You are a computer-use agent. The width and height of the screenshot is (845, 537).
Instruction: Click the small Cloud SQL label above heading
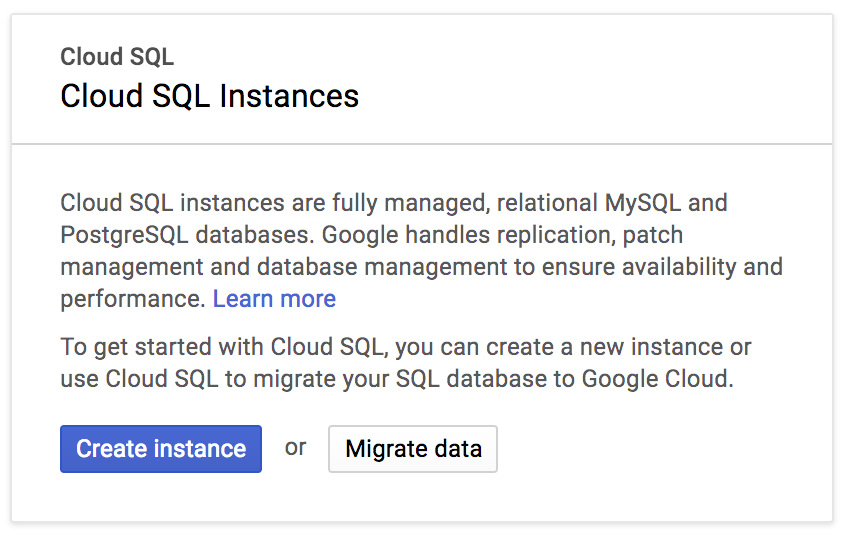(x=117, y=57)
